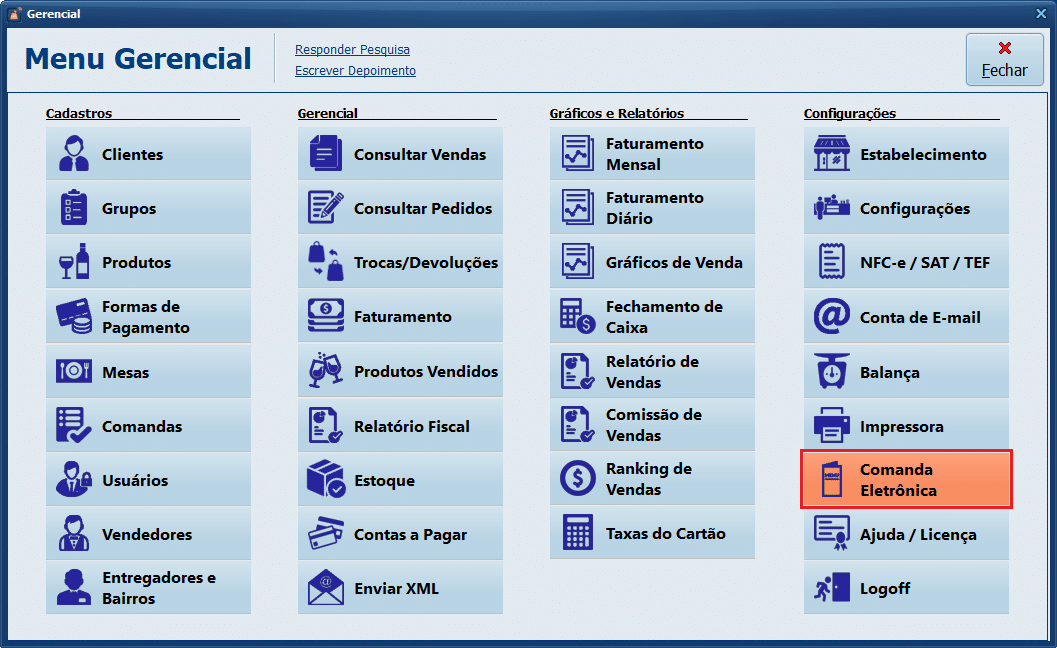Screen dimensions: 1057x648
Task: Open Formas de Pagamento
Action: click(x=148, y=317)
